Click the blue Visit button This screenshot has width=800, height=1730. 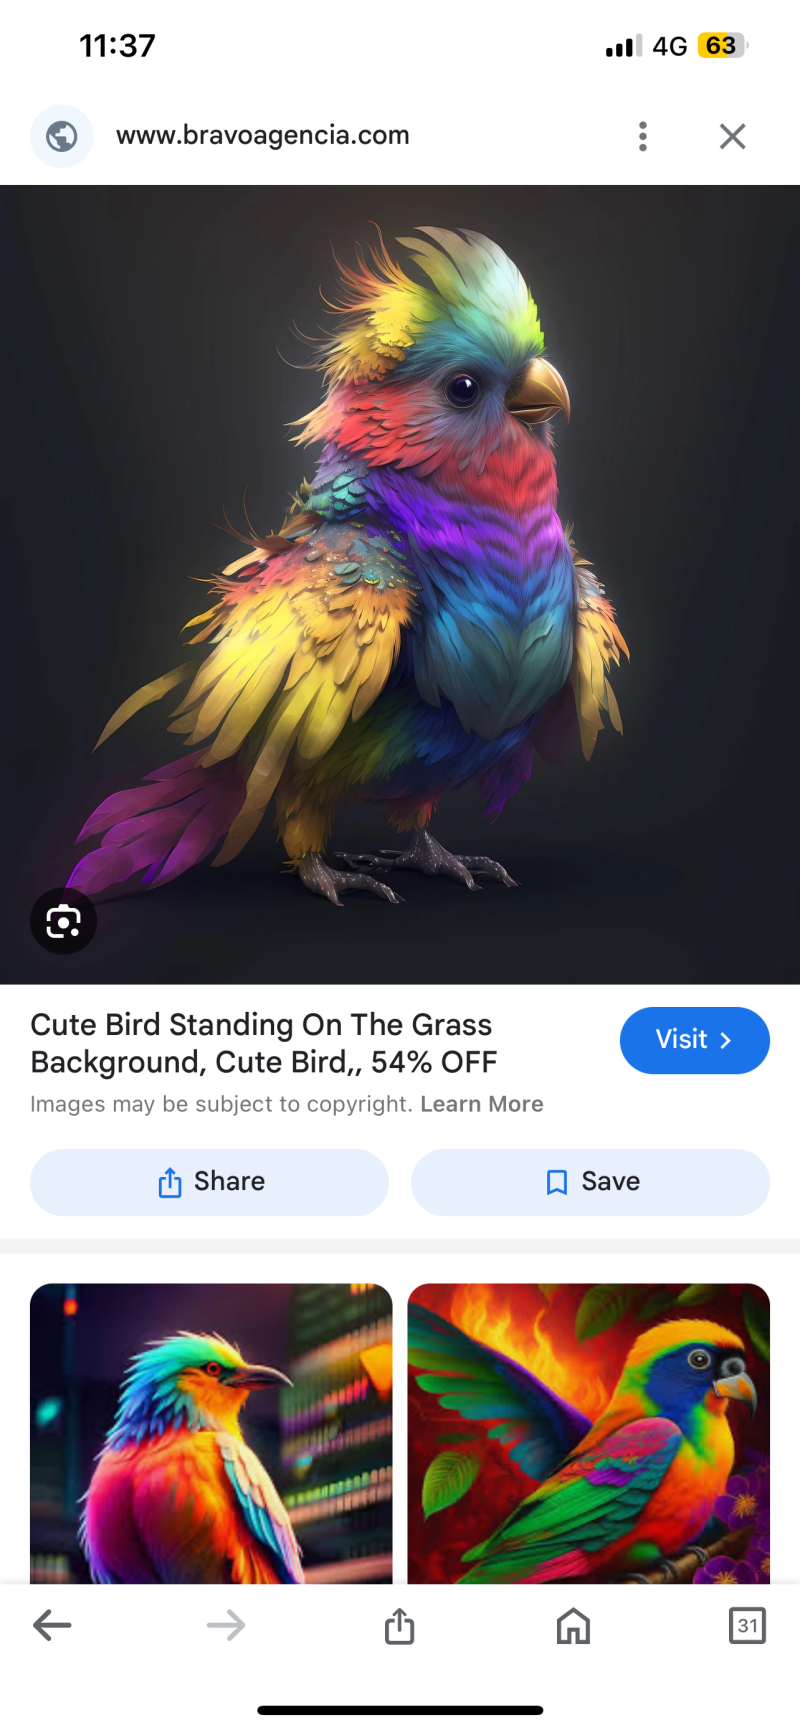[695, 1040]
